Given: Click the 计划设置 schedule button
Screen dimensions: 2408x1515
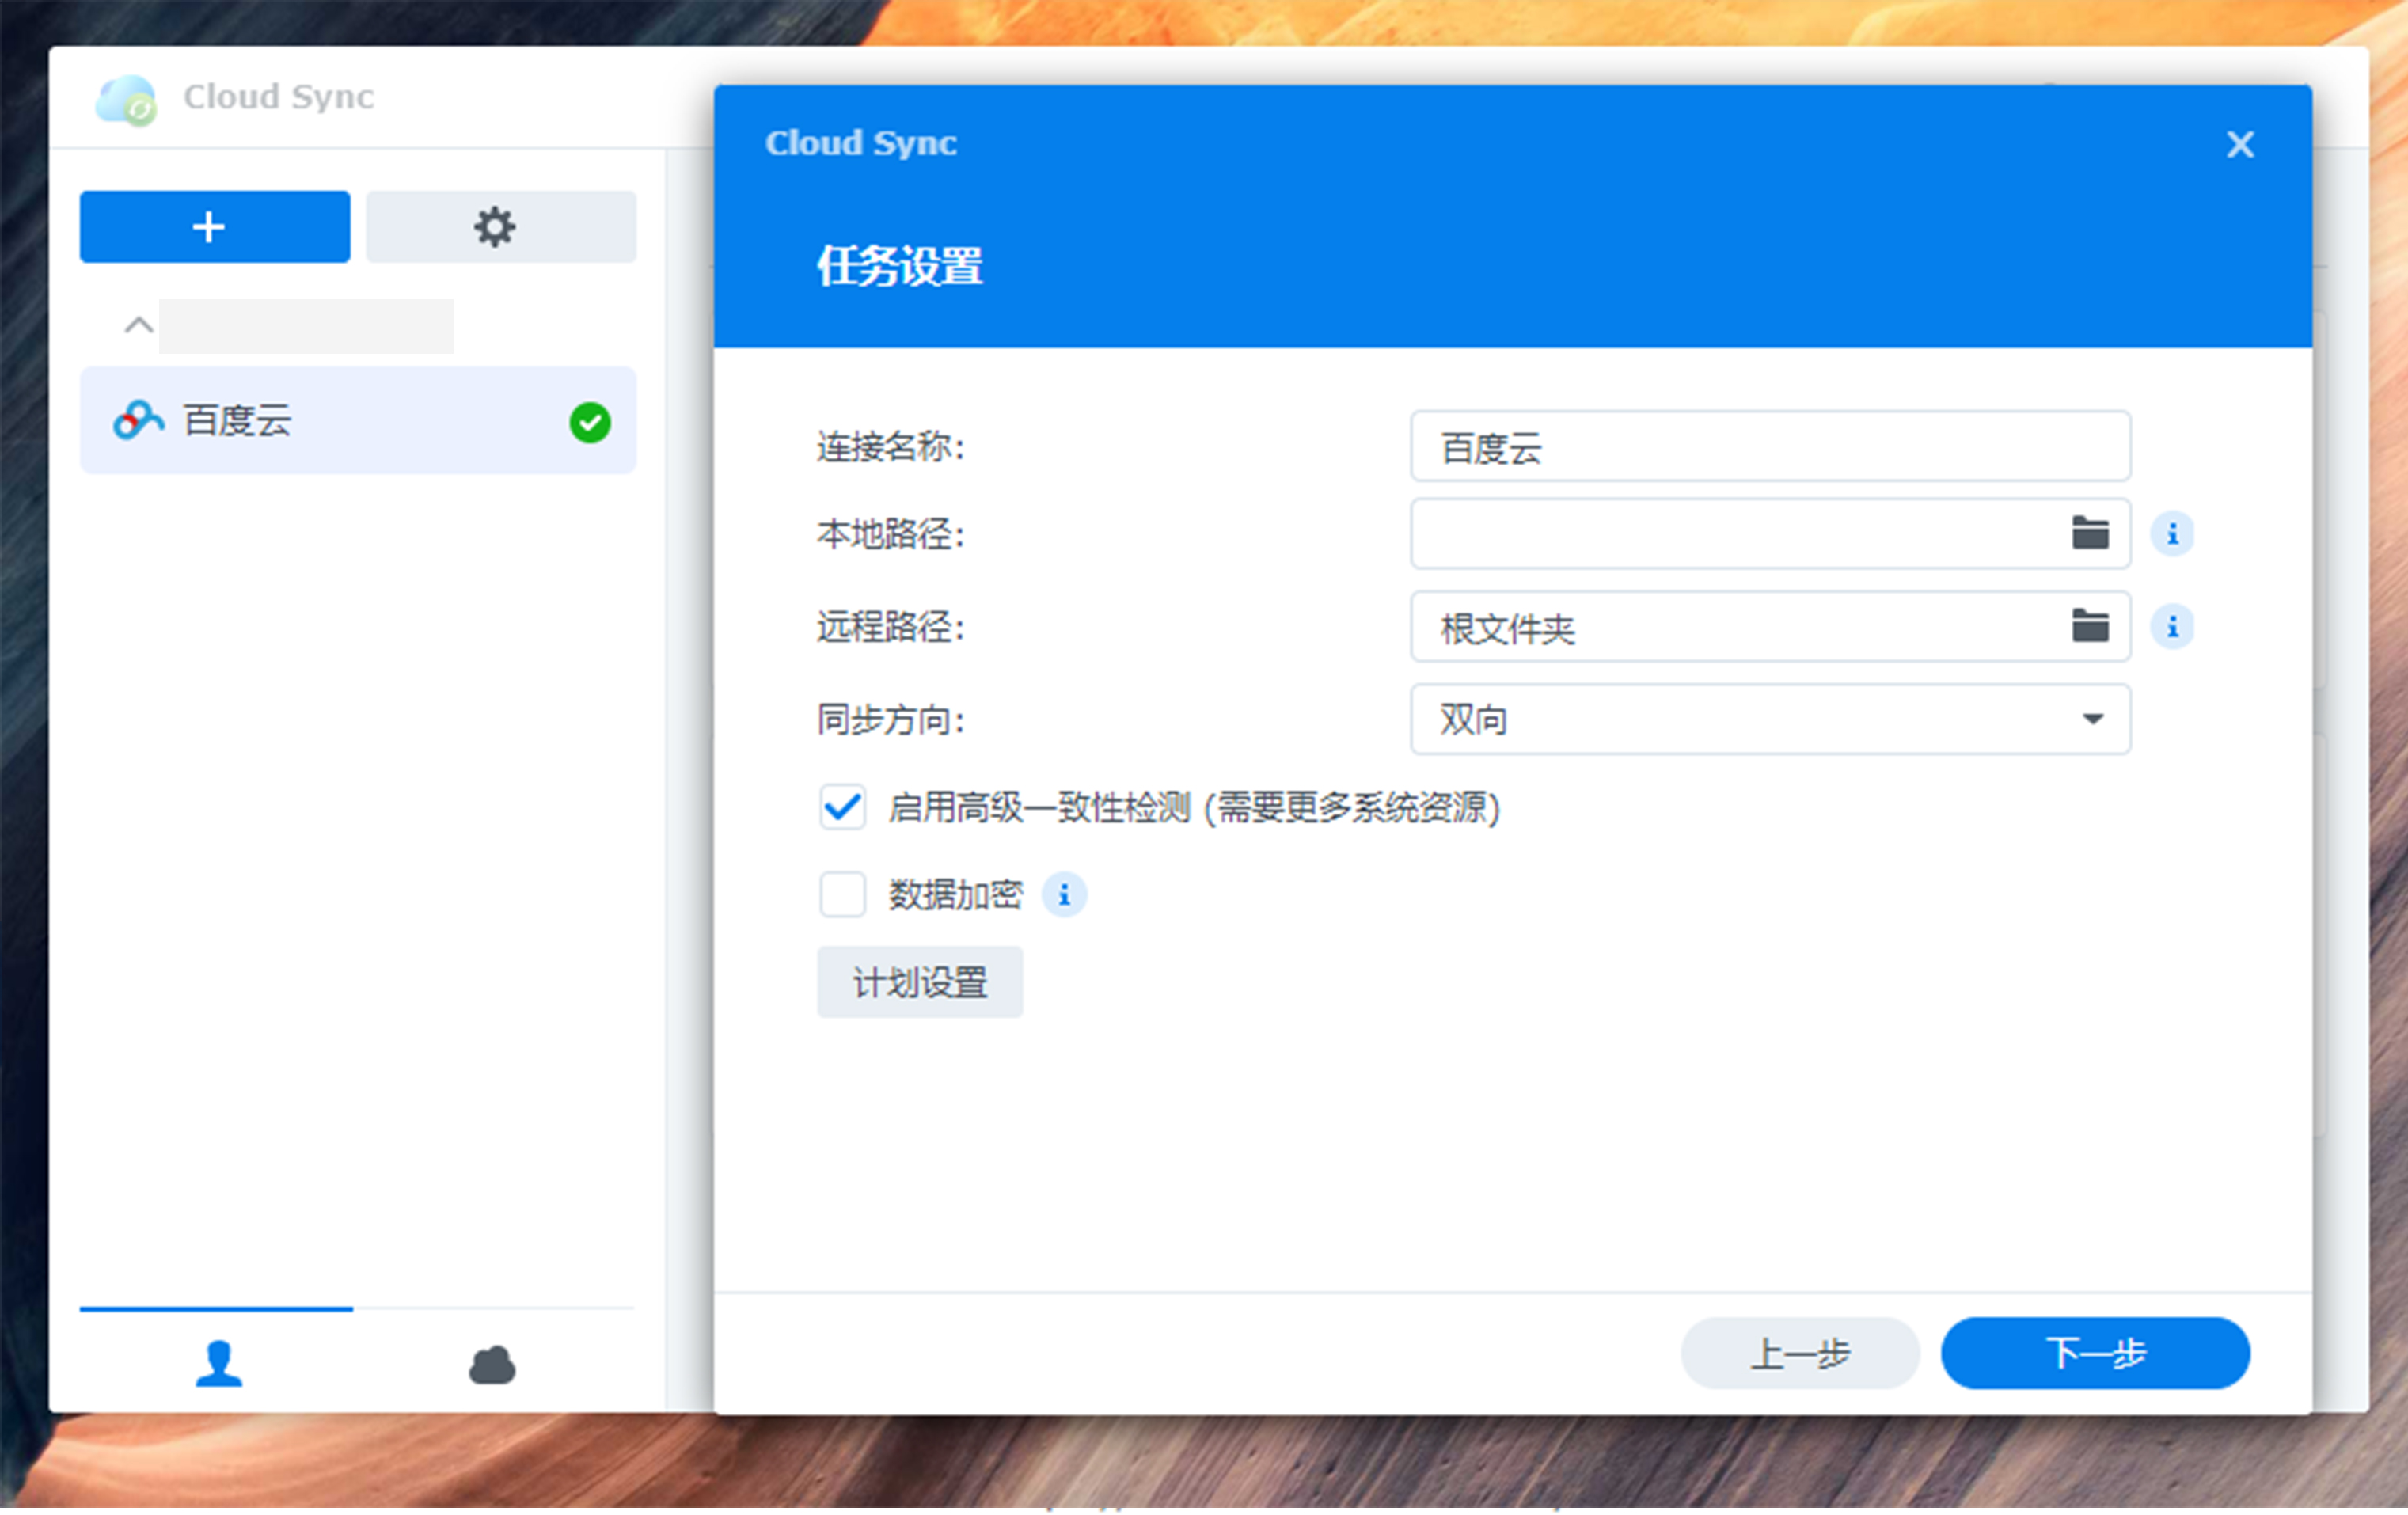Looking at the screenshot, I should (919, 982).
